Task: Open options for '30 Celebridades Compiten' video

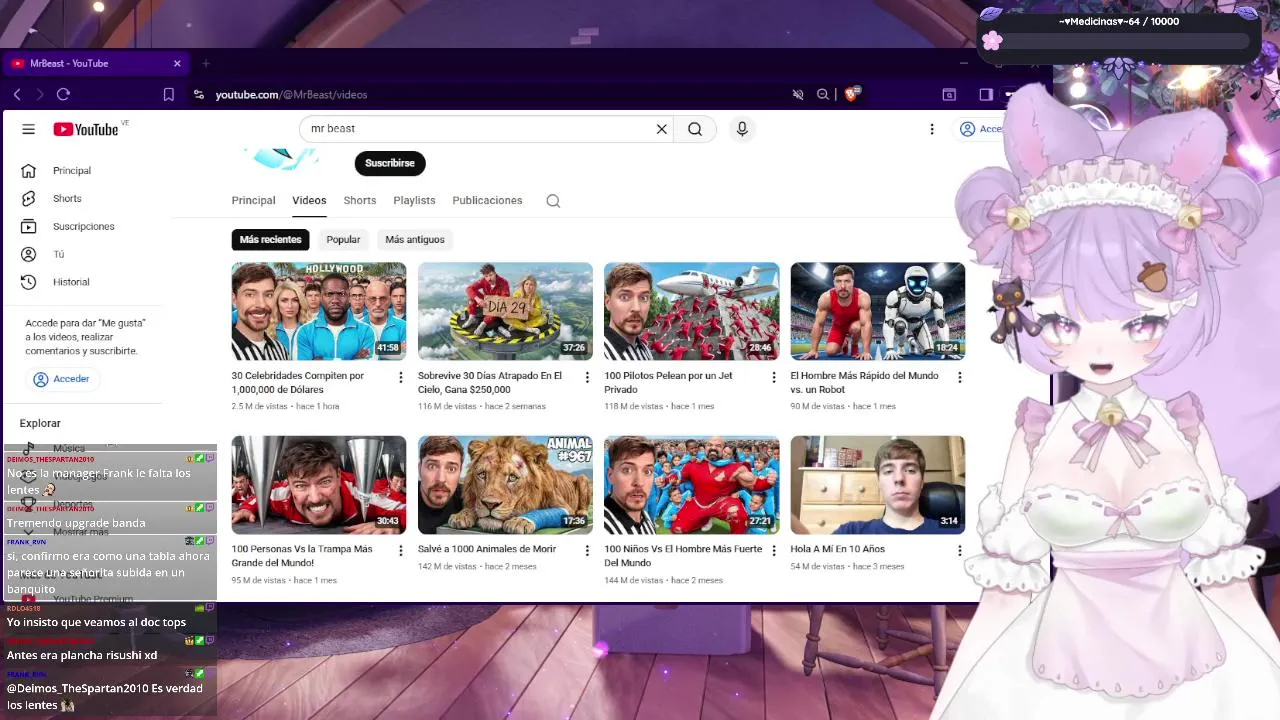Action: click(x=401, y=377)
